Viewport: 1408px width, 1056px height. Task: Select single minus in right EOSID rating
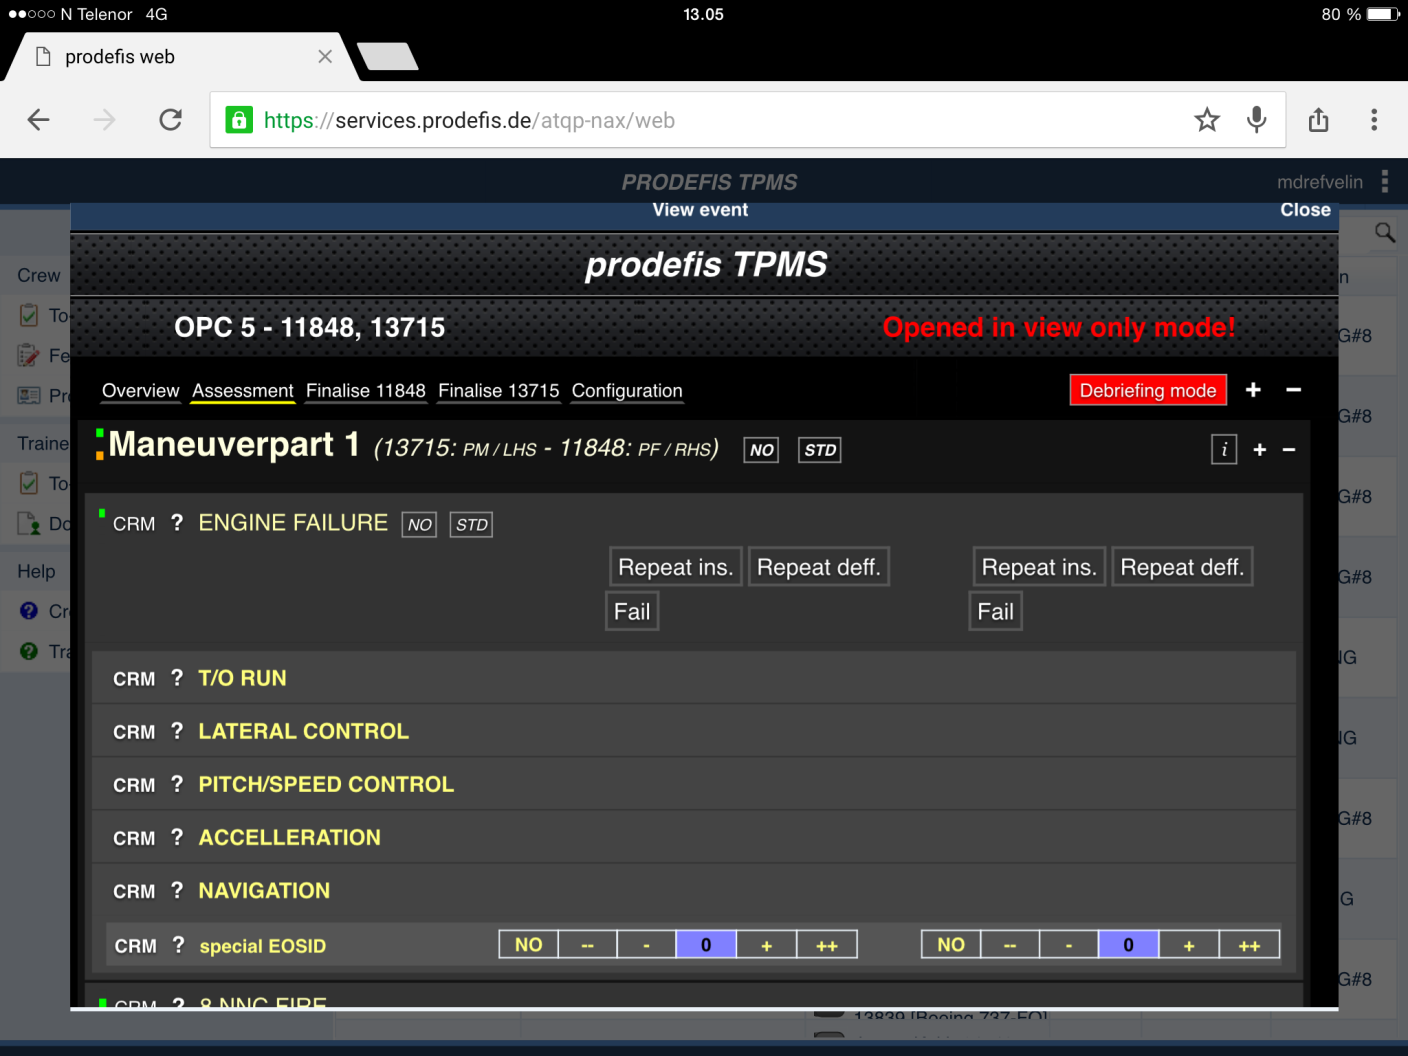[x=1069, y=945]
